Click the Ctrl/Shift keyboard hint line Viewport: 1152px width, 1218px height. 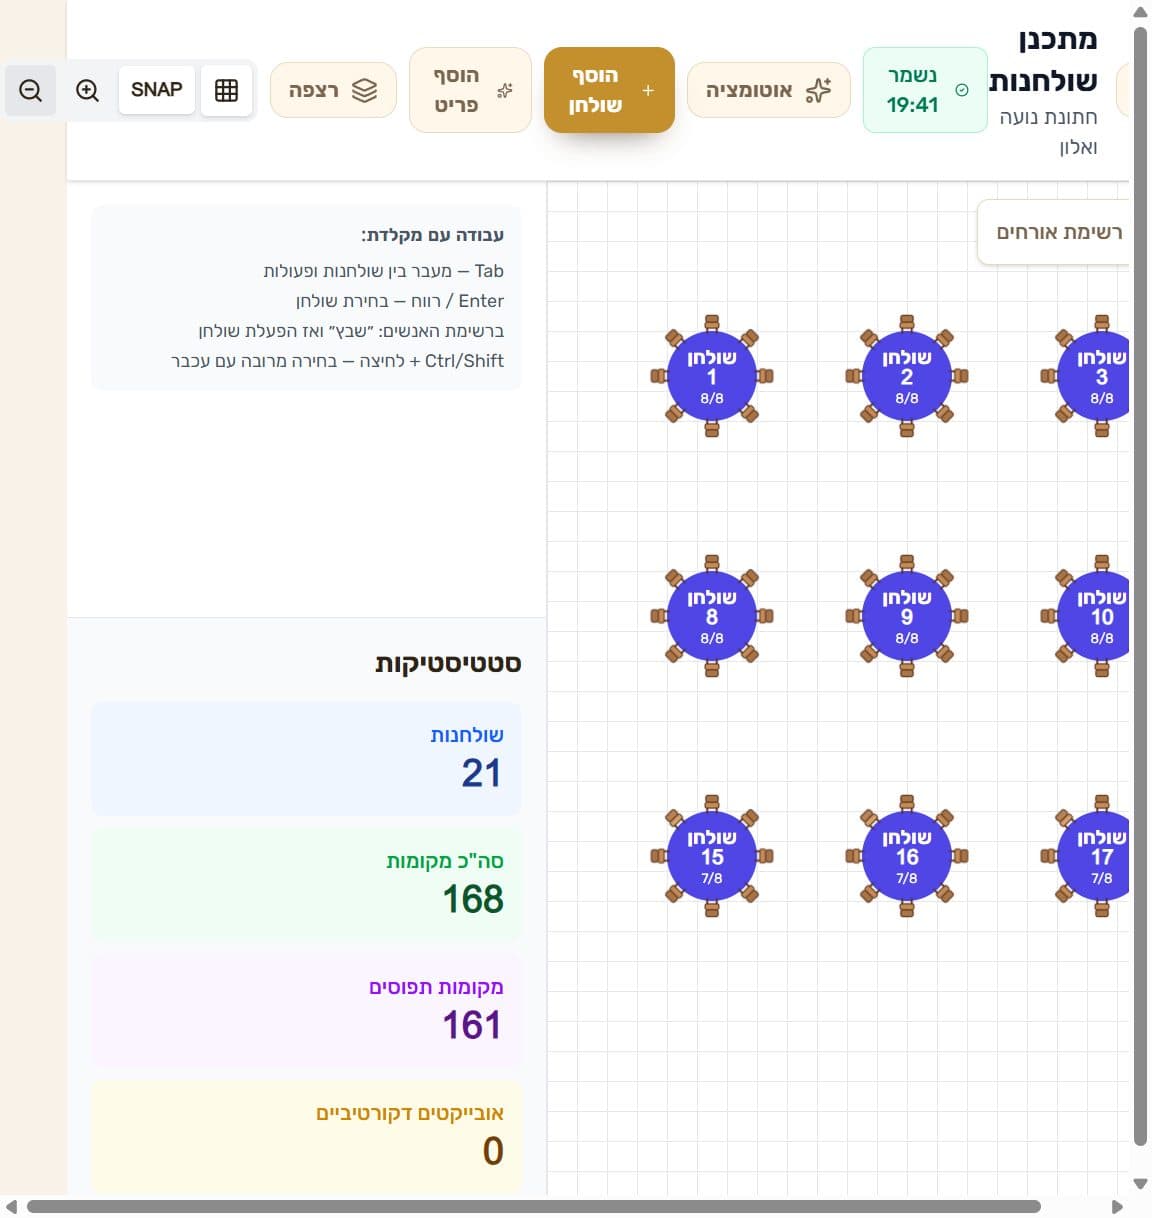coord(337,361)
